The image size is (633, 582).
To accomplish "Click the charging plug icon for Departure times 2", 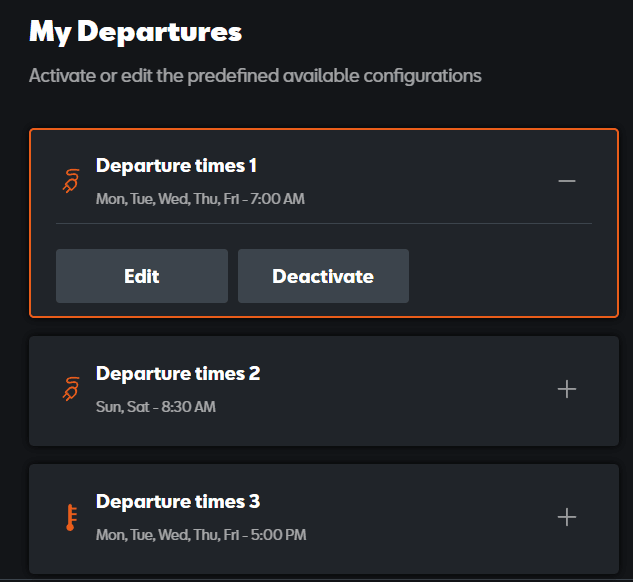I will pyautogui.click(x=69, y=388).
